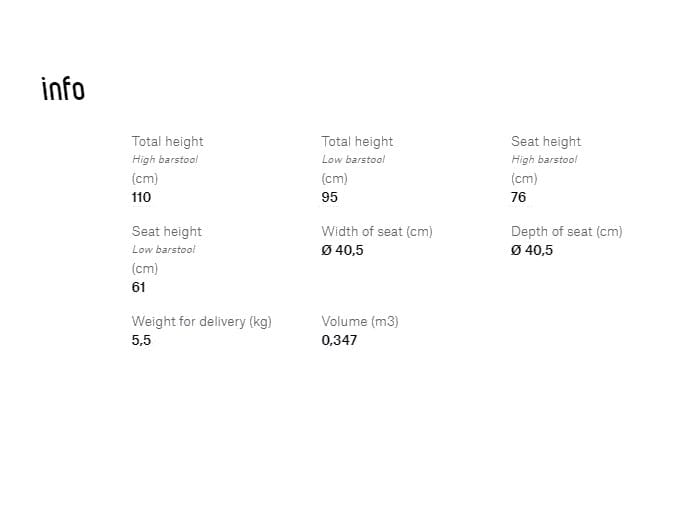700x525 pixels.
Task: Select Ø 40,5 value under Width of seat
Action: (x=342, y=250)
